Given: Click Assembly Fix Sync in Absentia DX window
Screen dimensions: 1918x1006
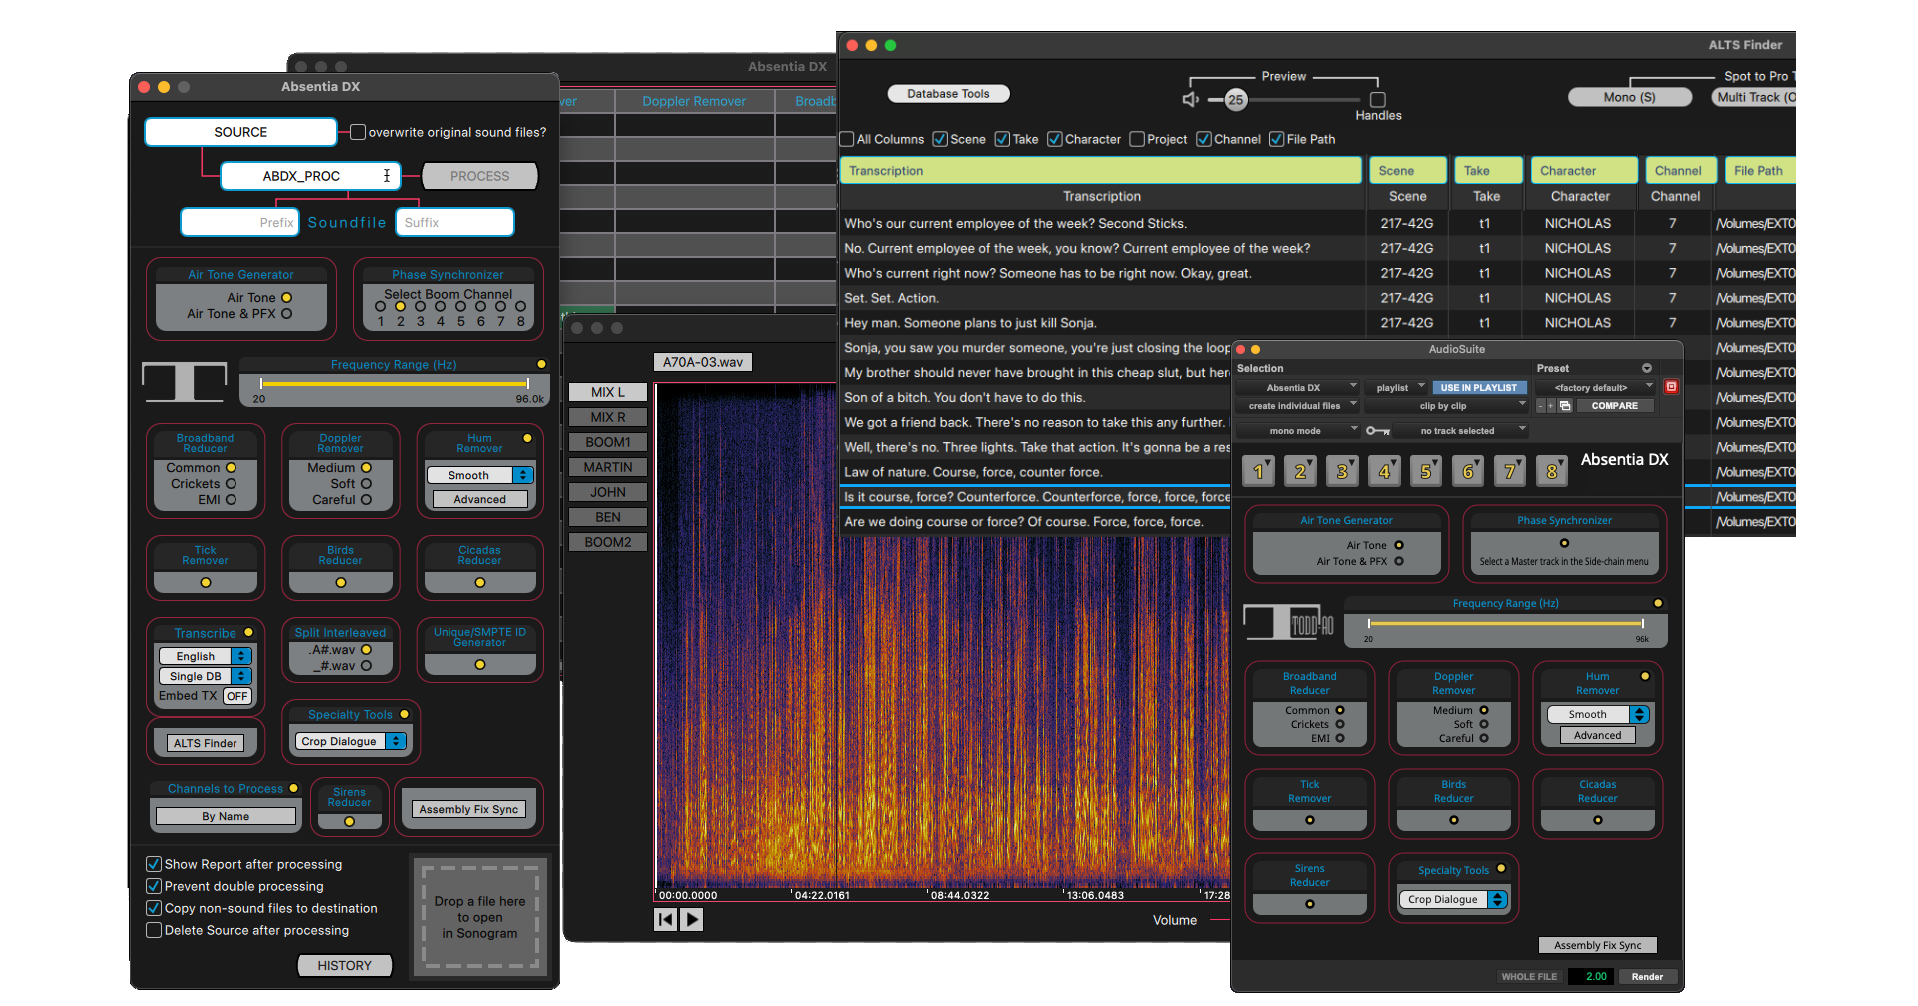Looking at the screenshot, I should point(469,809).
